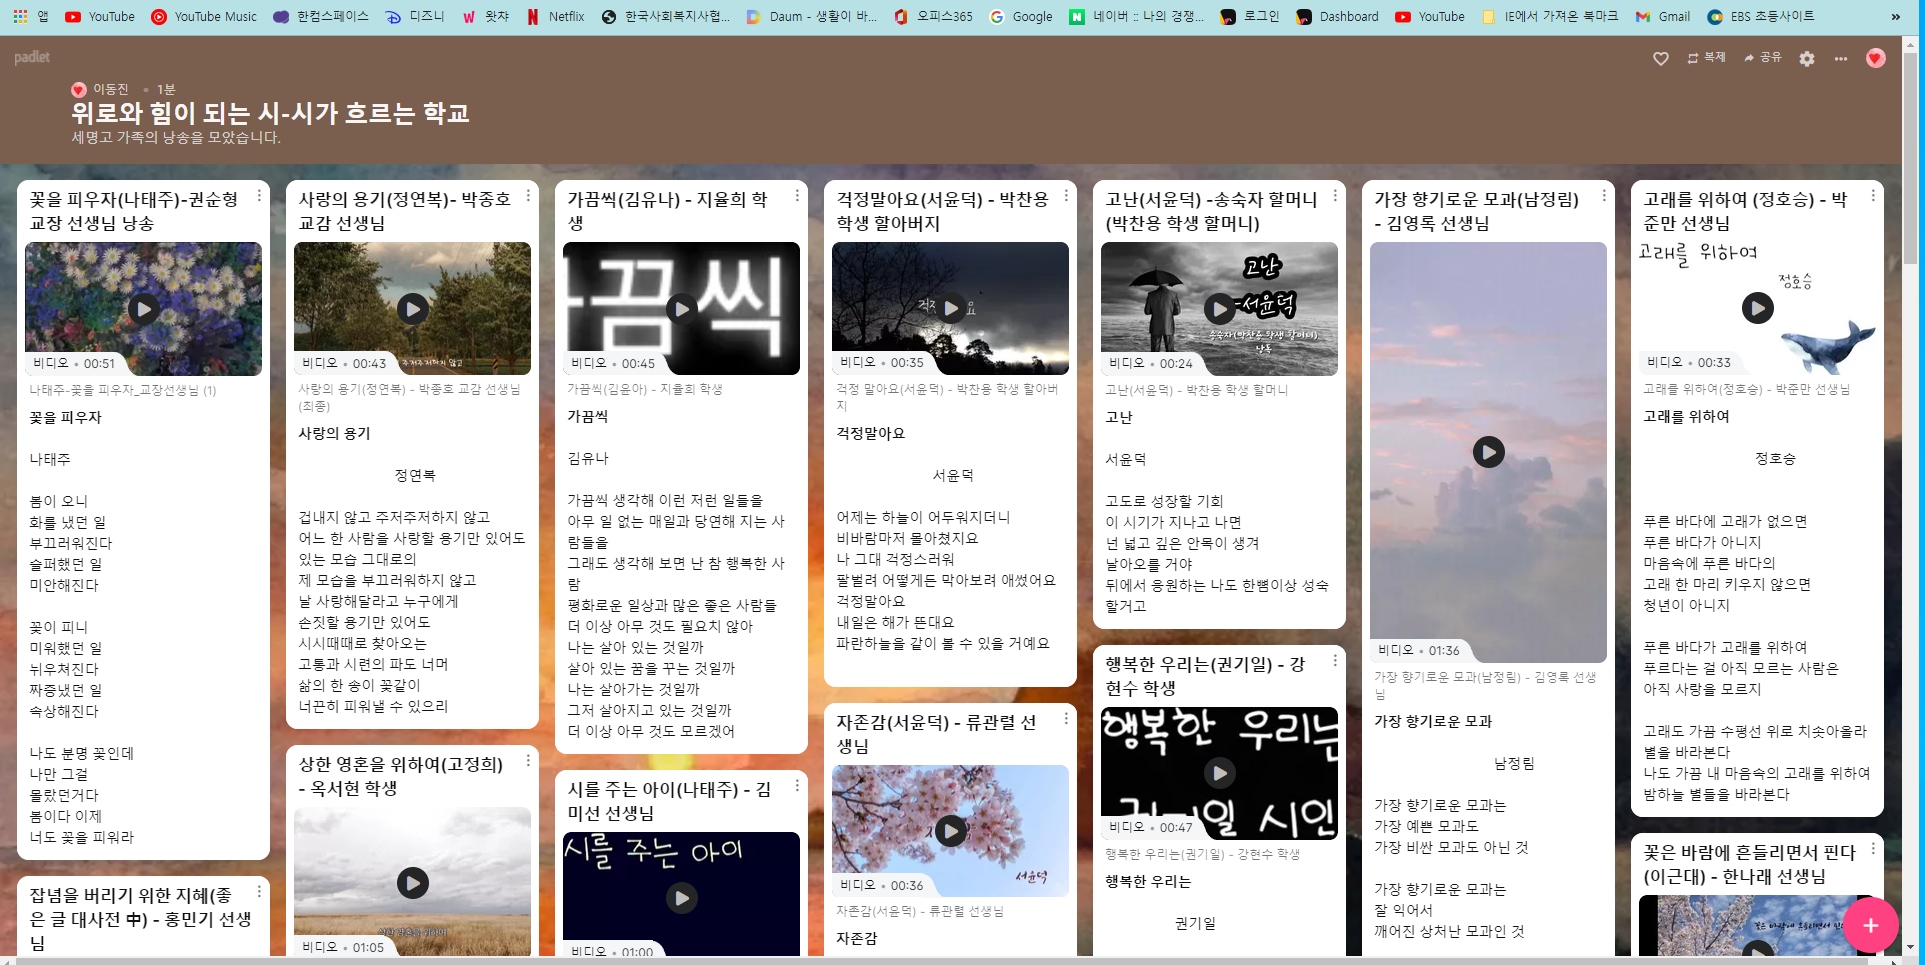Image resolution: width=1925 pixels, height=965 pixels.
Task: Open options for 자존감 post
Action: click(x=1066, y=719)
